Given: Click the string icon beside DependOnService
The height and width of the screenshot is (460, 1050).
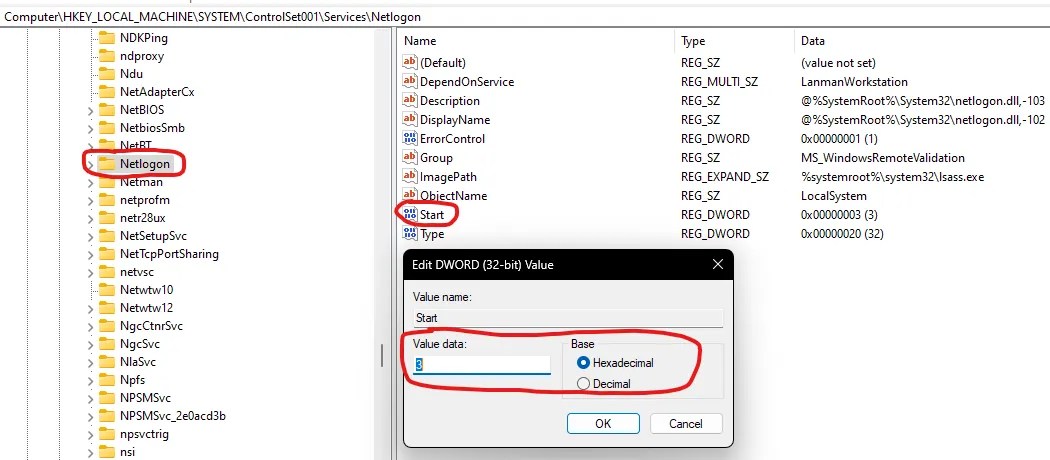Looking at the screenshot, I should [x=410, y=82].
